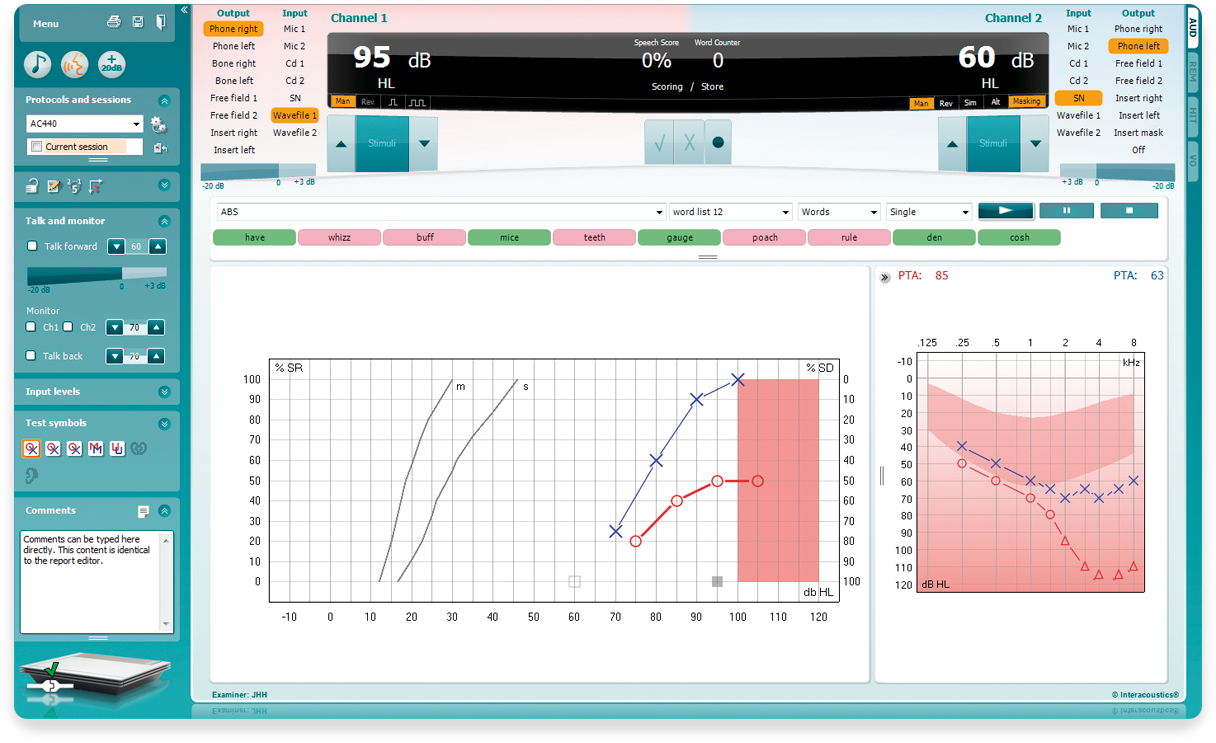The height and width of the screenshot is (743, 1216).
Task: Check the Talk back checkbox
Action: [32, 356]
